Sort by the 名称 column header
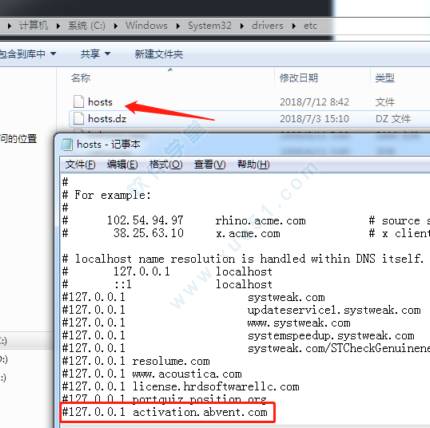Image resolution: width=430 pixels, height=428 pixels. (81, 78)
